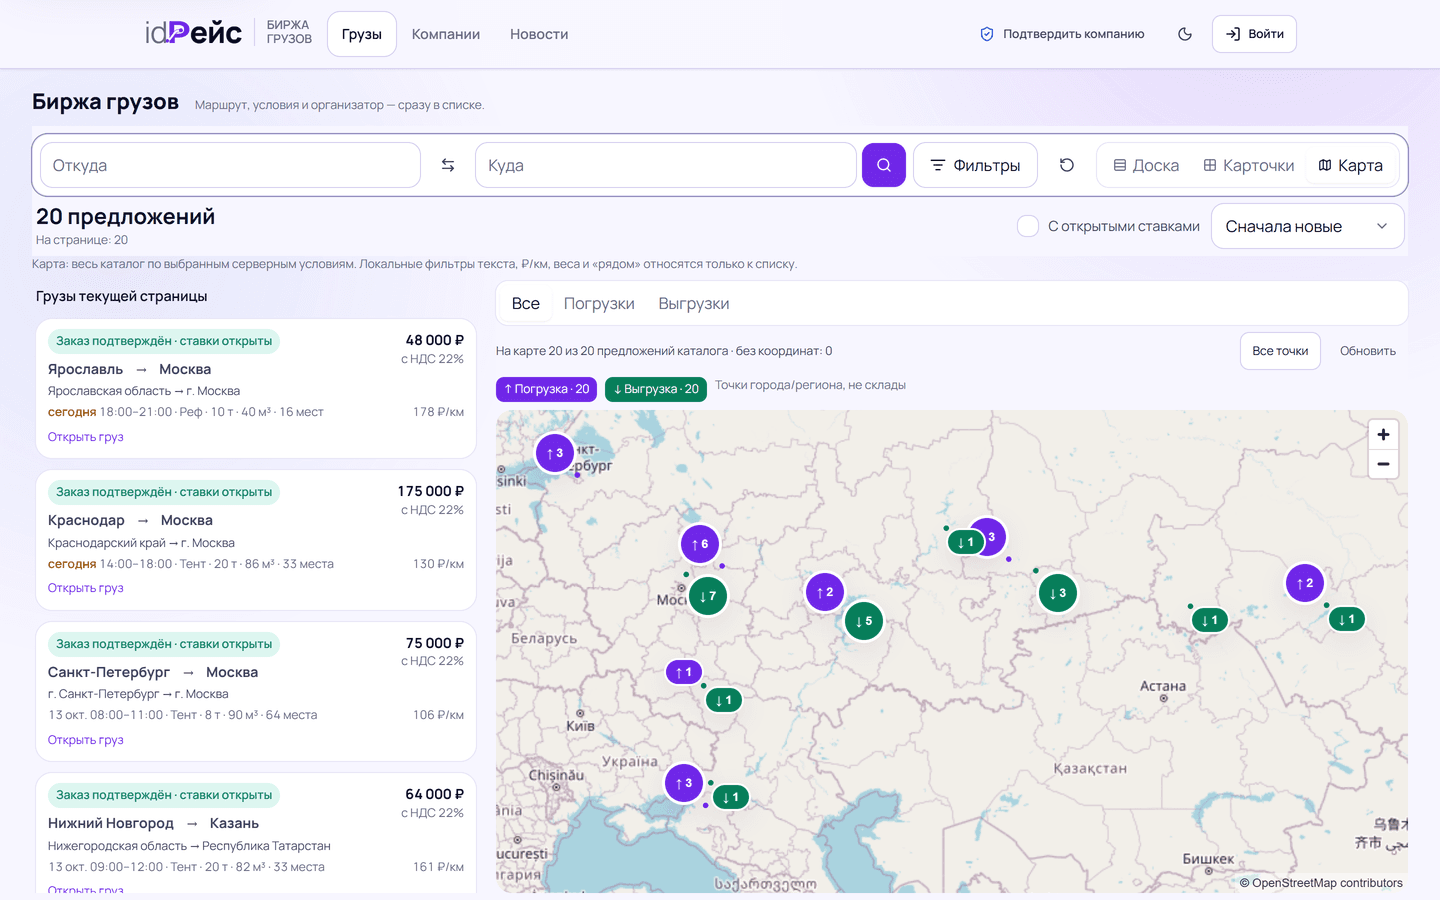The width and height of the screenshot is (1440, 900).
Task: Click the Войти login button
Action: [1254, 34]
